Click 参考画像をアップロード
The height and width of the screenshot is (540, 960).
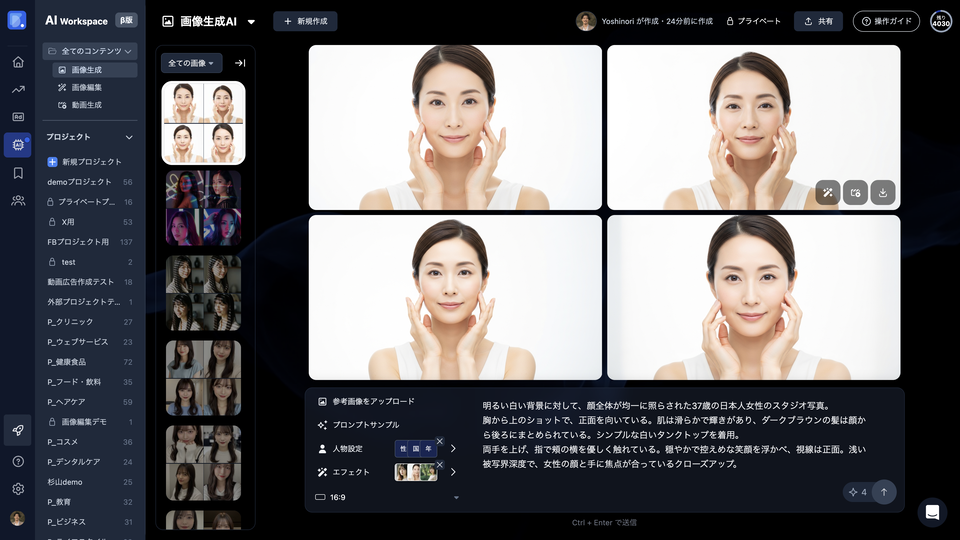pos(366,402)
